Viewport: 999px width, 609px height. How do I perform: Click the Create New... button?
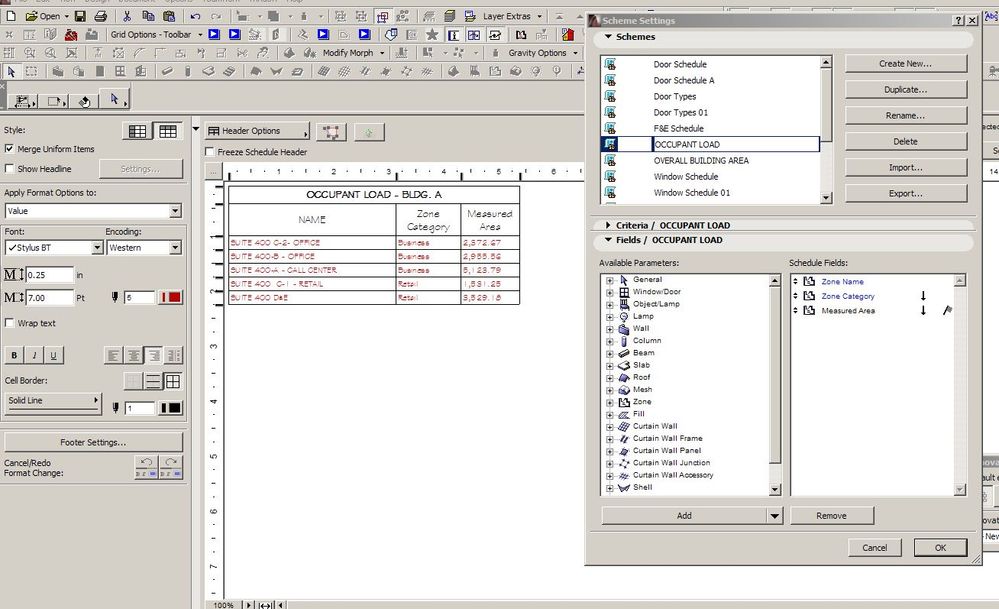click(x=905, y=63)
